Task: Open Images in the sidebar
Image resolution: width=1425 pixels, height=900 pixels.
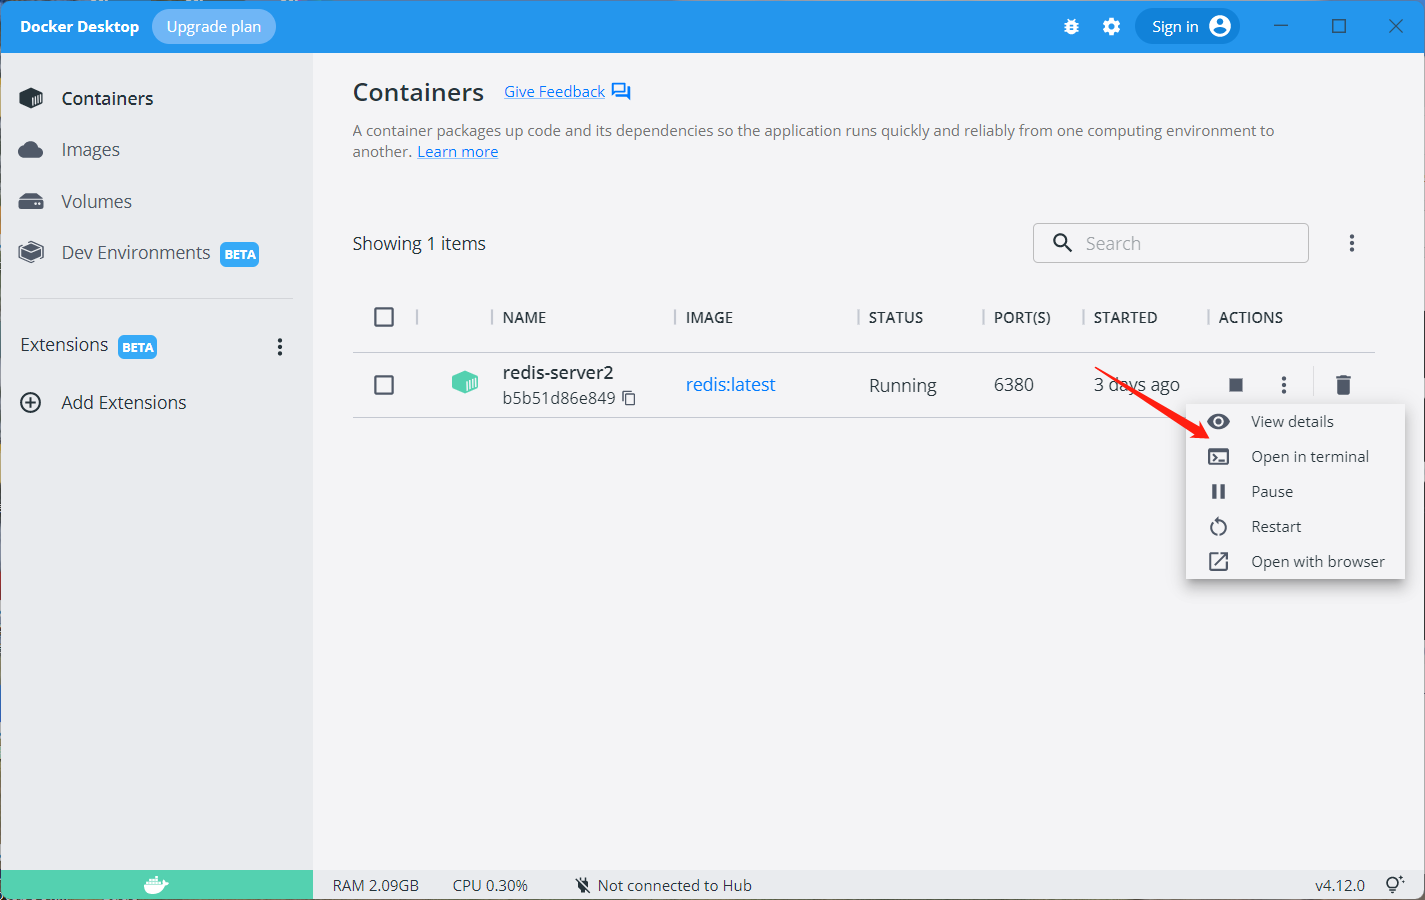Action: pyautogui.click(x=90, y=150)
